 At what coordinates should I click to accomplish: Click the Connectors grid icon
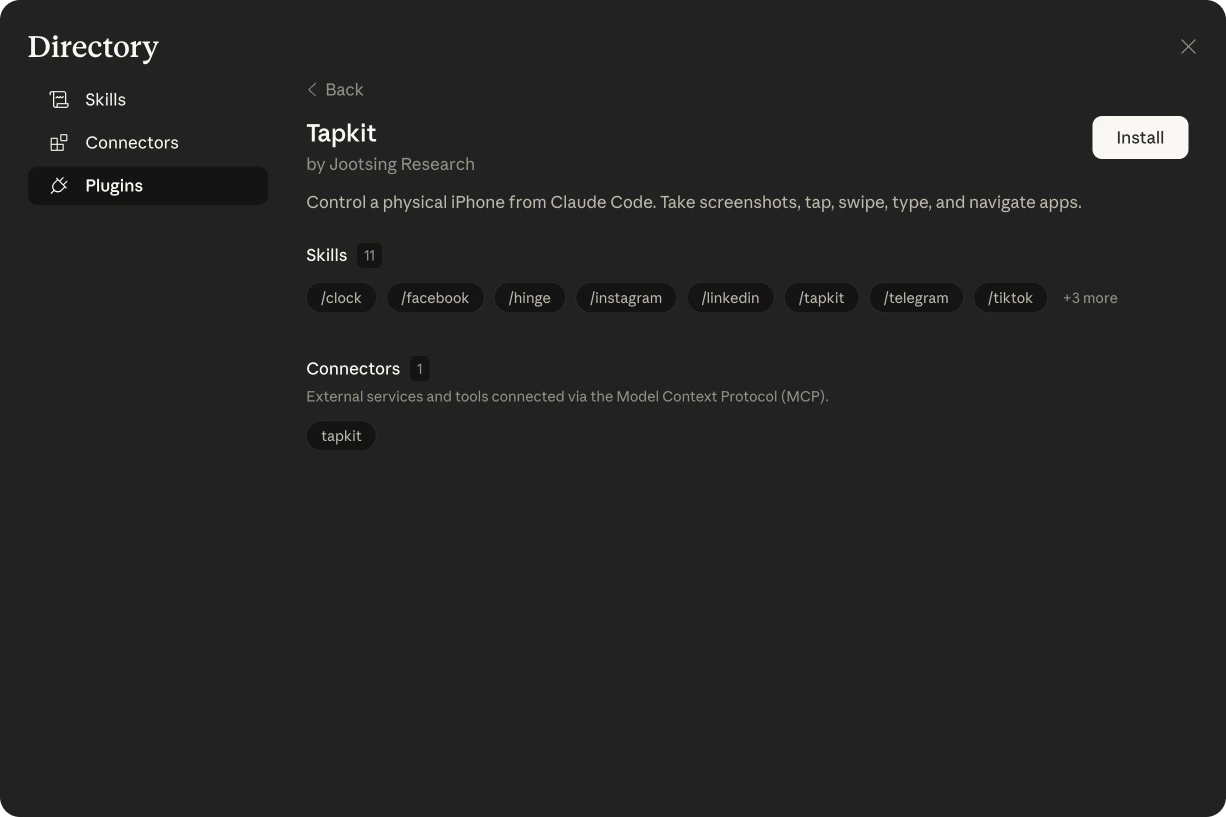[59, 142]
